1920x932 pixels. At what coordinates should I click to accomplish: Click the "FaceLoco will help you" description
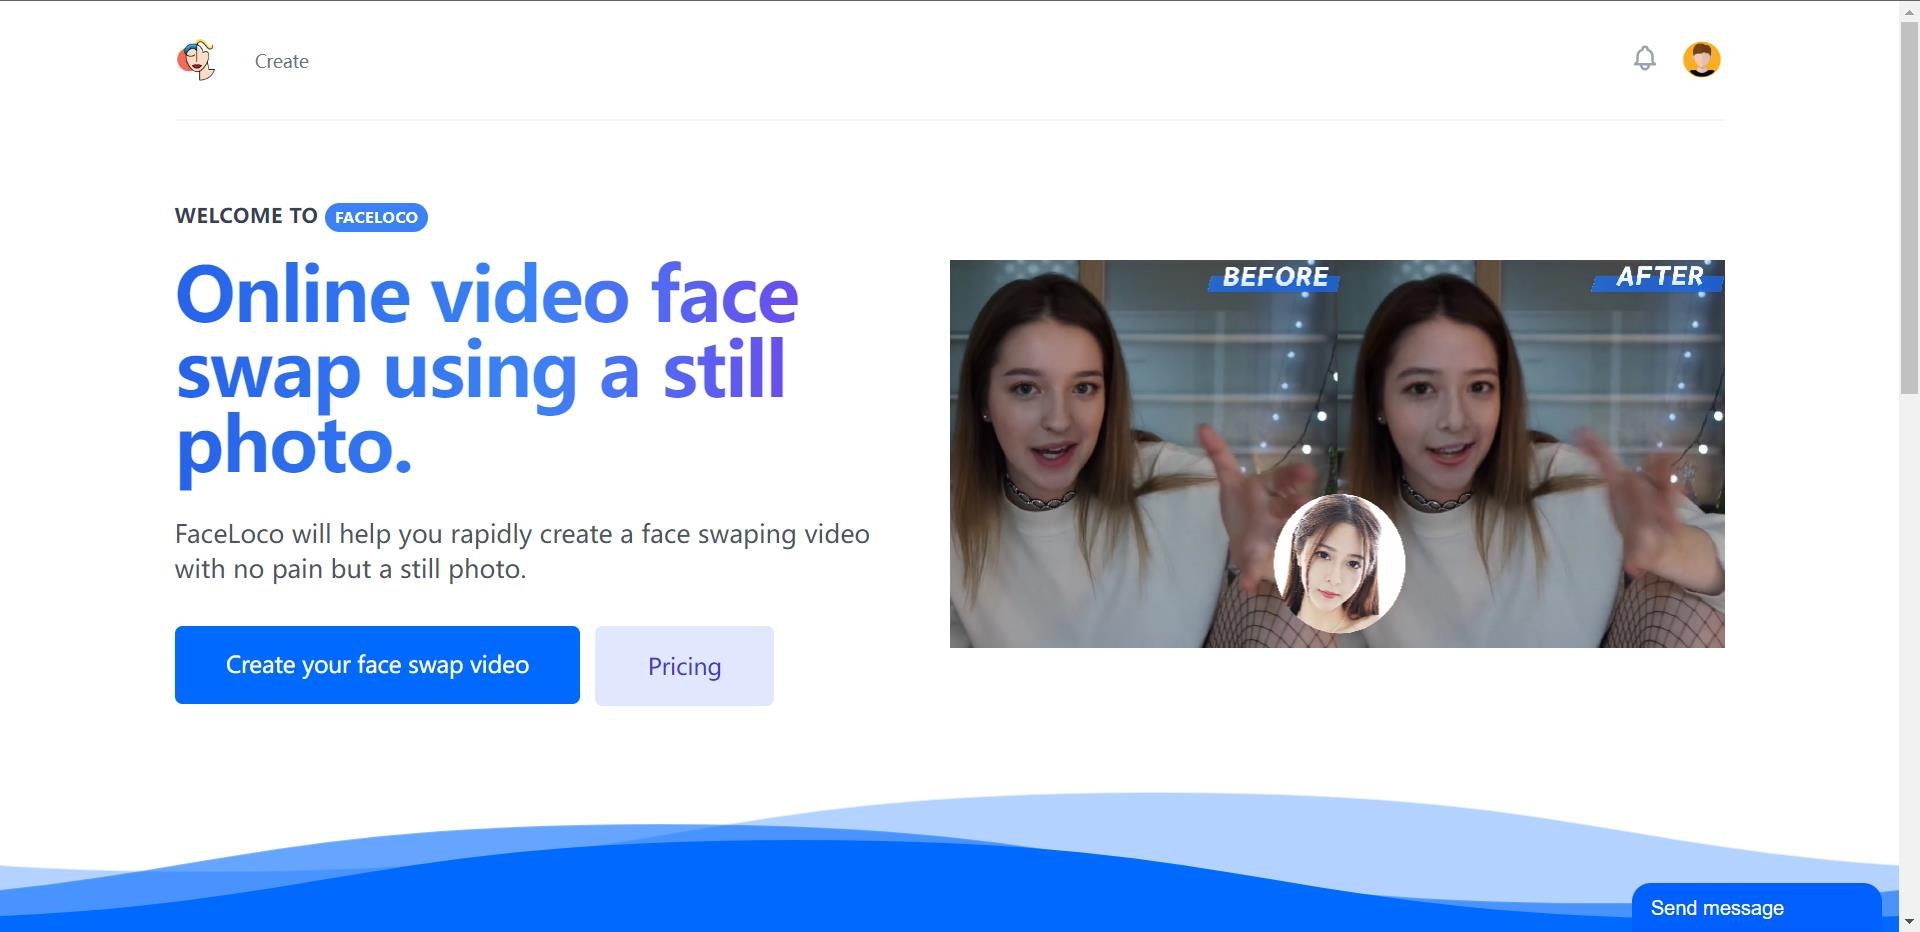click(x=522, y=551)
